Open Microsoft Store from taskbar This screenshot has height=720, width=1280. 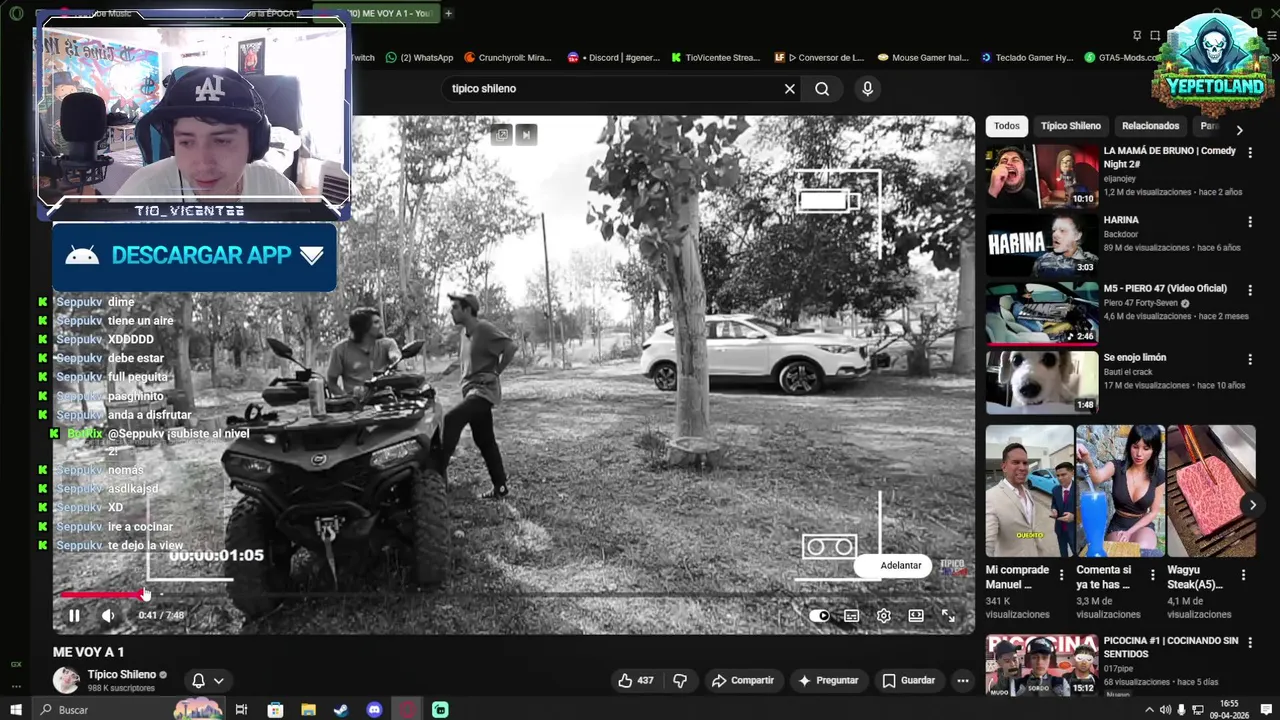tap(275, 710)
